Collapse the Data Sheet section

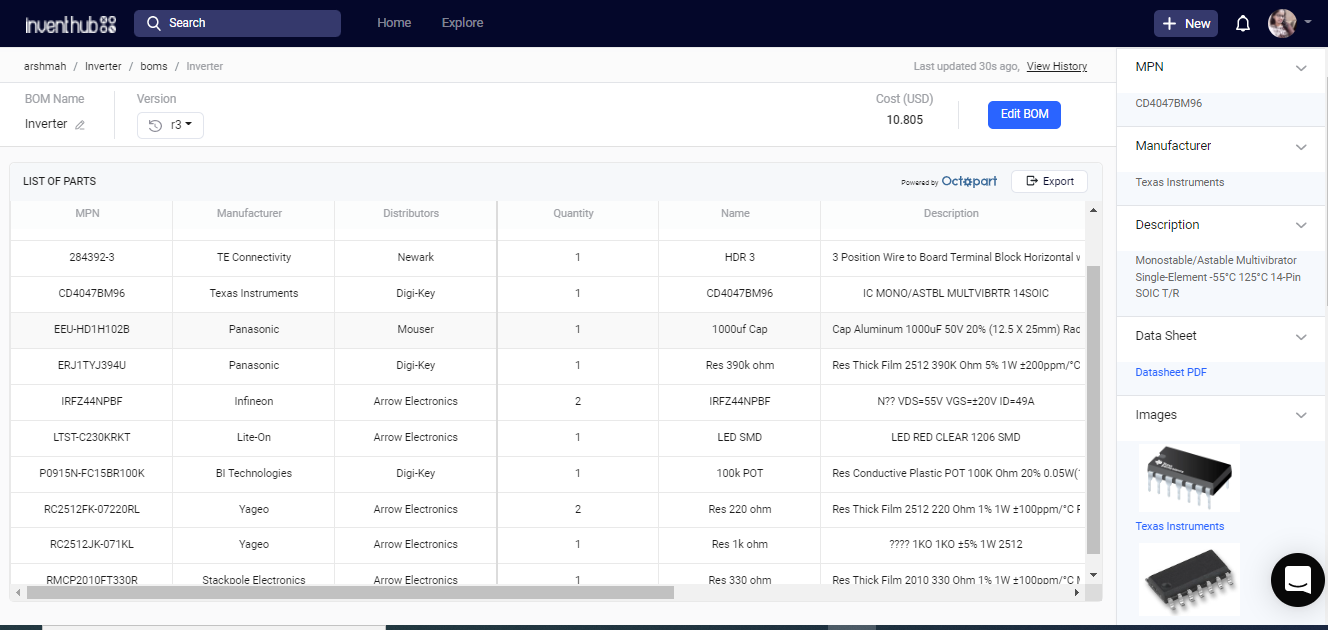click(1301, 337)
